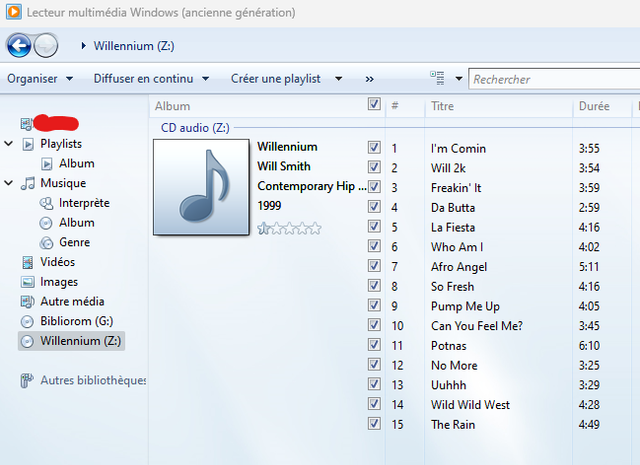Select the track So Fresh
640x465 pixels.
452,287
